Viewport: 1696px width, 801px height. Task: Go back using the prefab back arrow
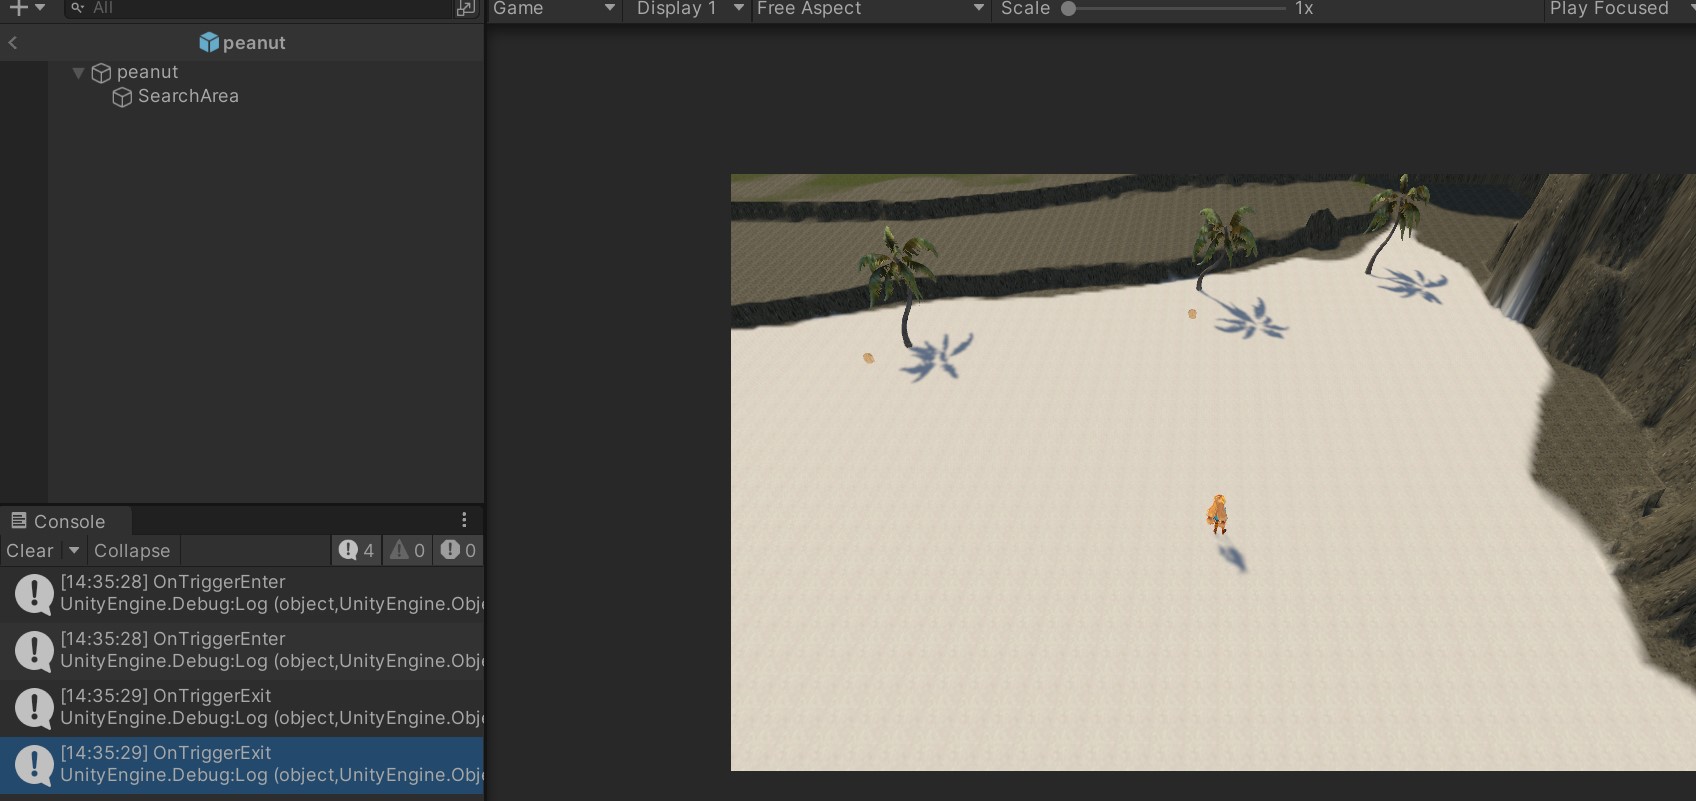tap(13, 43)
